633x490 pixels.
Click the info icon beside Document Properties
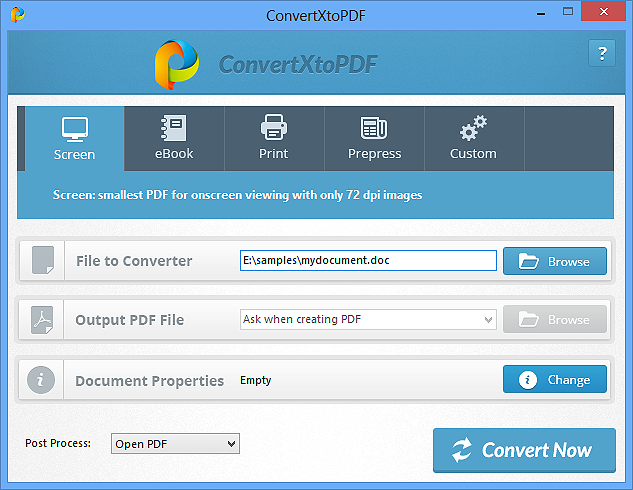point(41,380)
